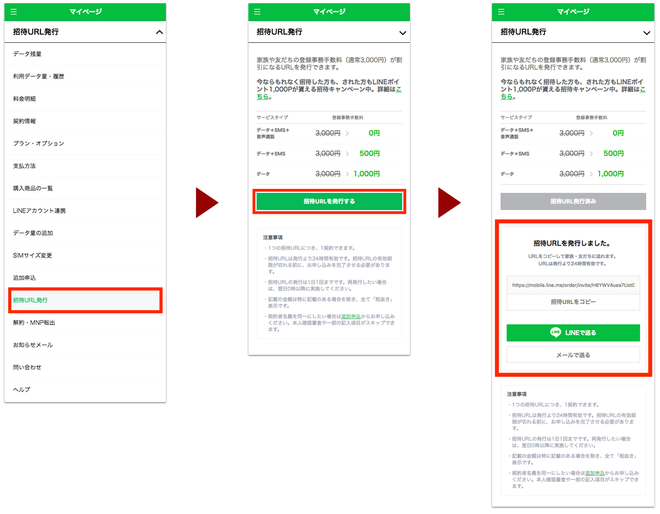Viewport: 660px width, 514px height.
Task: Click 注意事項 heading below the green 招待URLを発行する button
Action: 273,237
